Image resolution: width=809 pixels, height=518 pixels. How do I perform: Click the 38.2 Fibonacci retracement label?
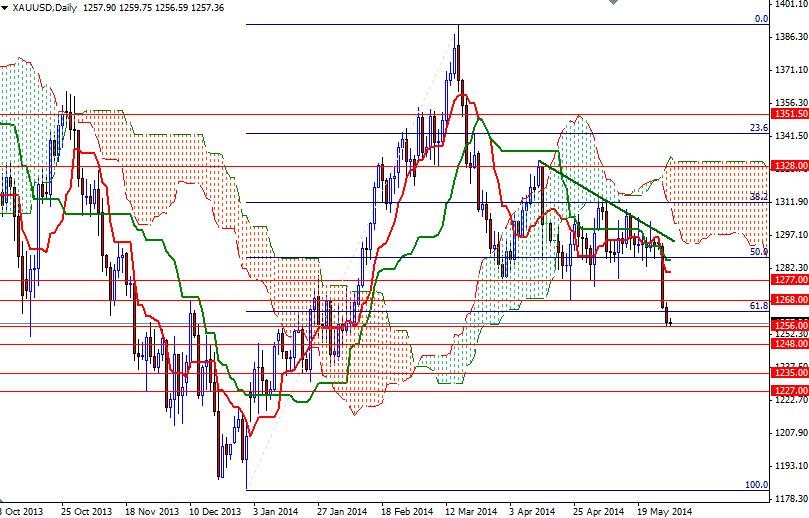(x=757, y=198)
